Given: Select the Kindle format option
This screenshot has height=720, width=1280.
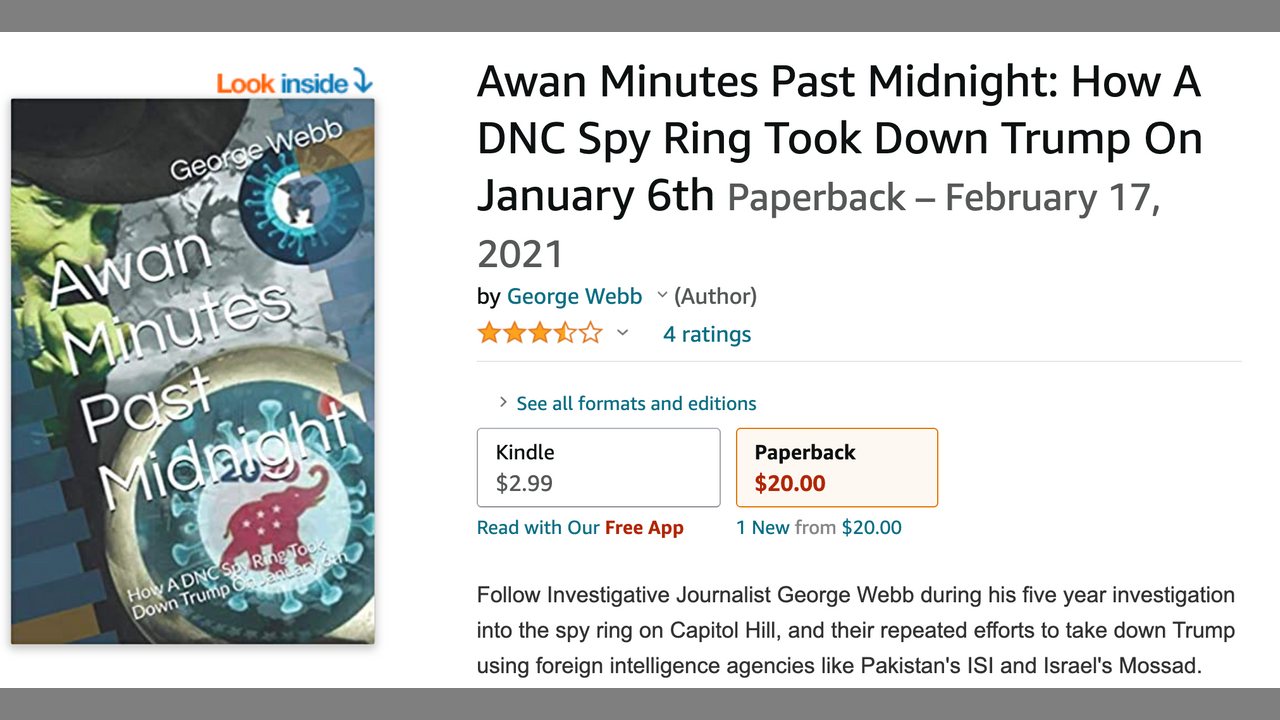Looking at the screenshot, I should point(598,467).
